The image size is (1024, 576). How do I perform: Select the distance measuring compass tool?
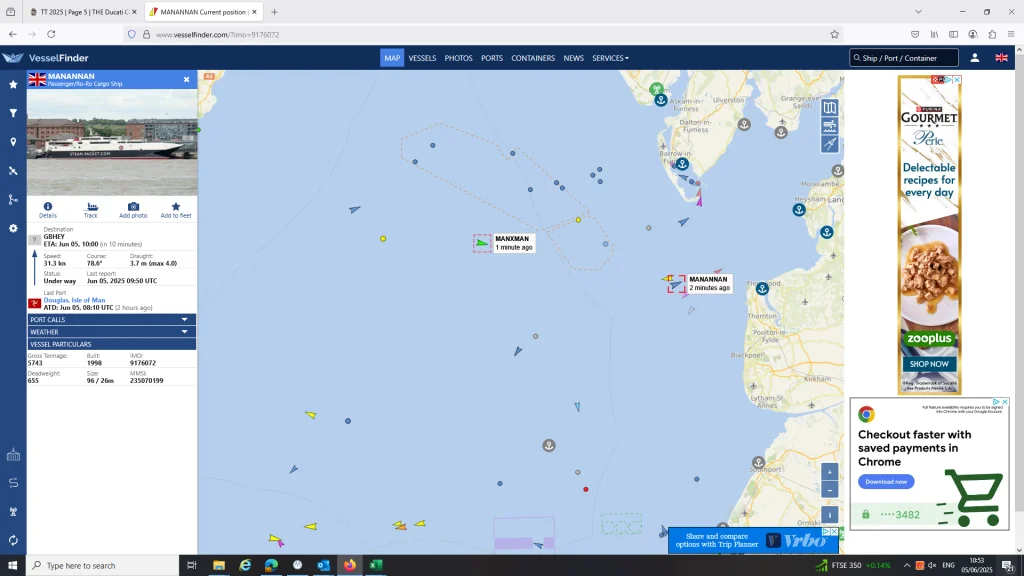coord(829,144)
